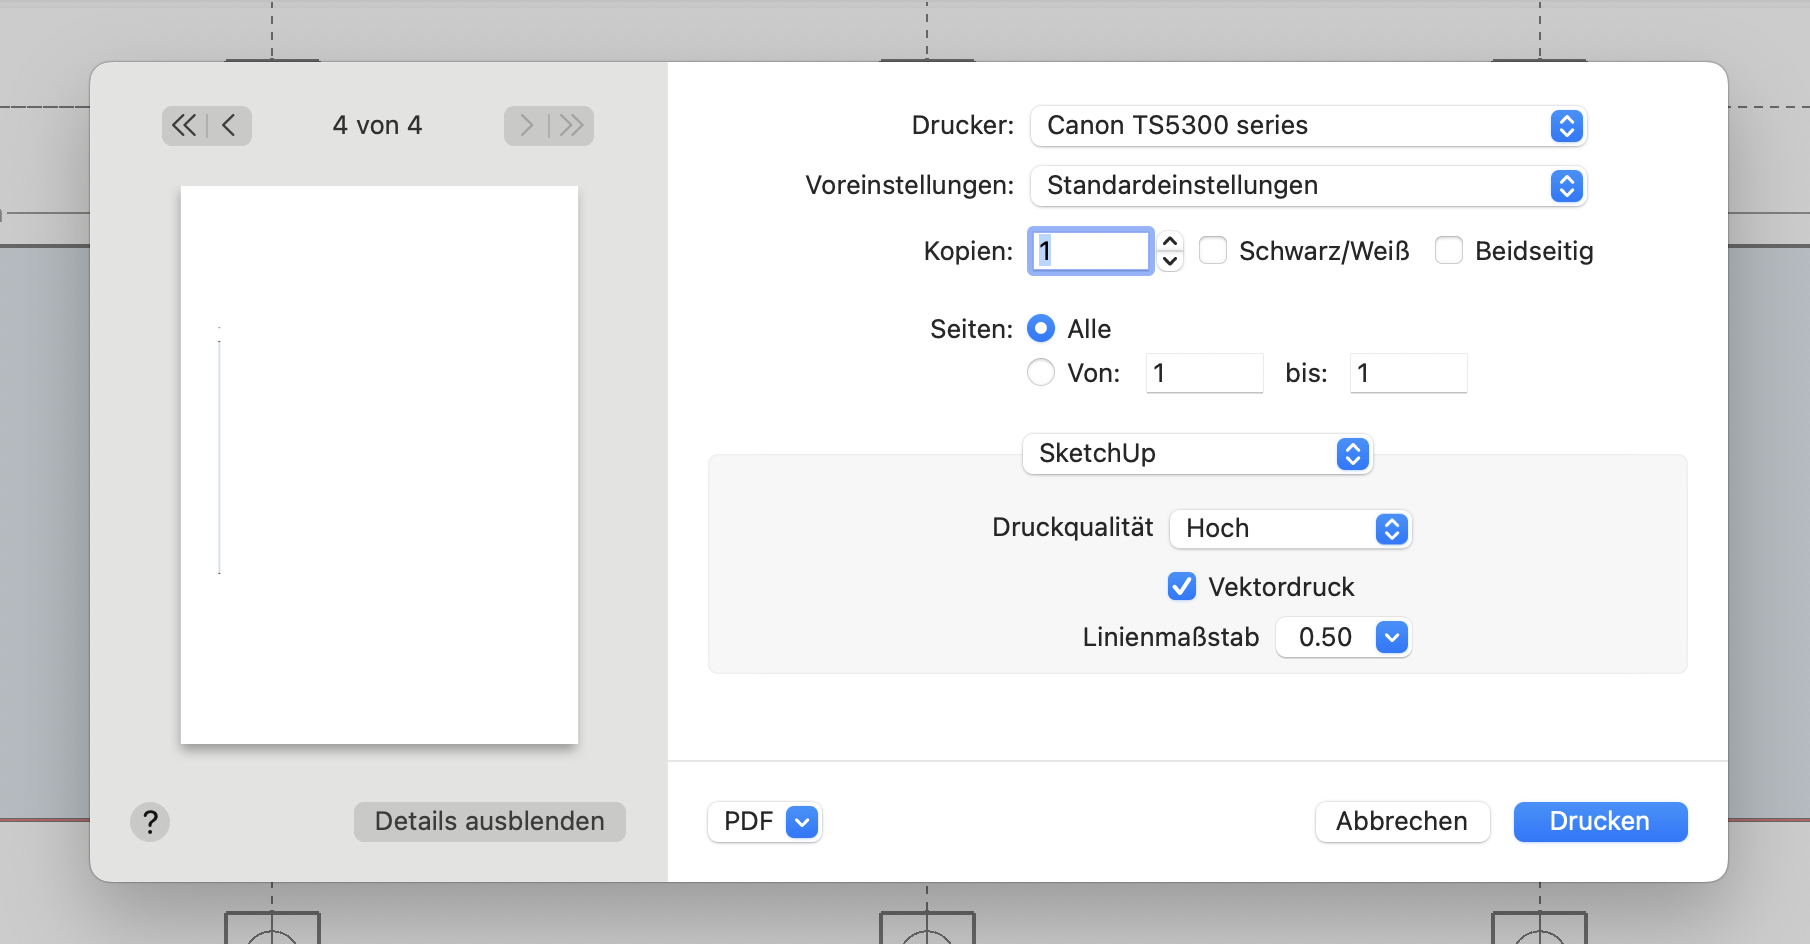Uncheck the Vektordruck checkbox

(1182, 587)
